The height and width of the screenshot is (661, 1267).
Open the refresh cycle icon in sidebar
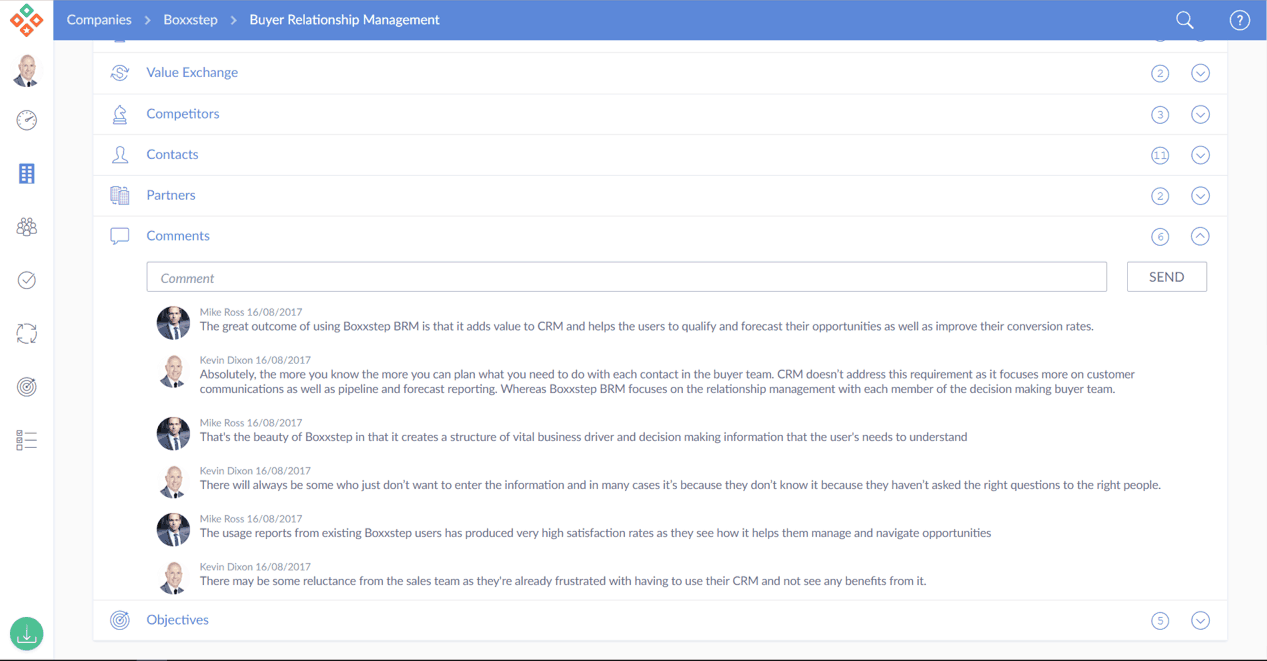point(27,334)
